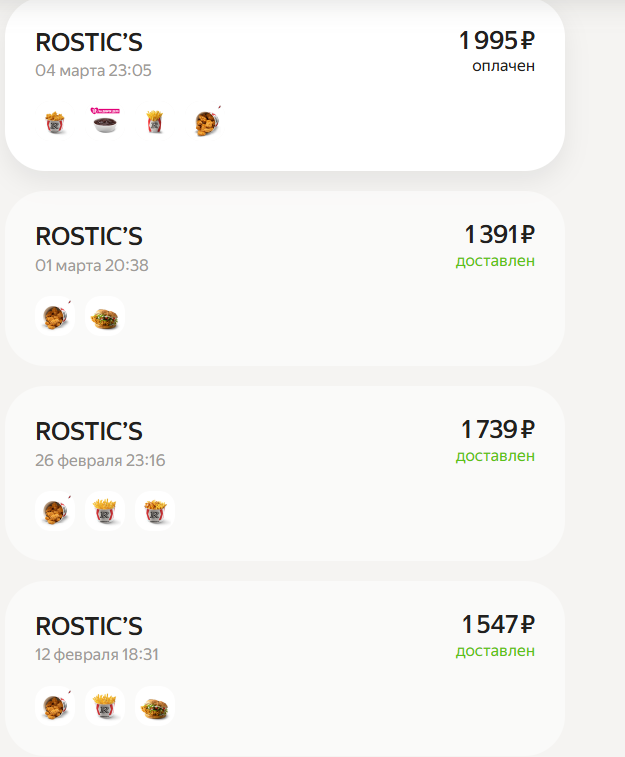
Task: Click the 1 995 ₽ order total
Action: (497, 41)
